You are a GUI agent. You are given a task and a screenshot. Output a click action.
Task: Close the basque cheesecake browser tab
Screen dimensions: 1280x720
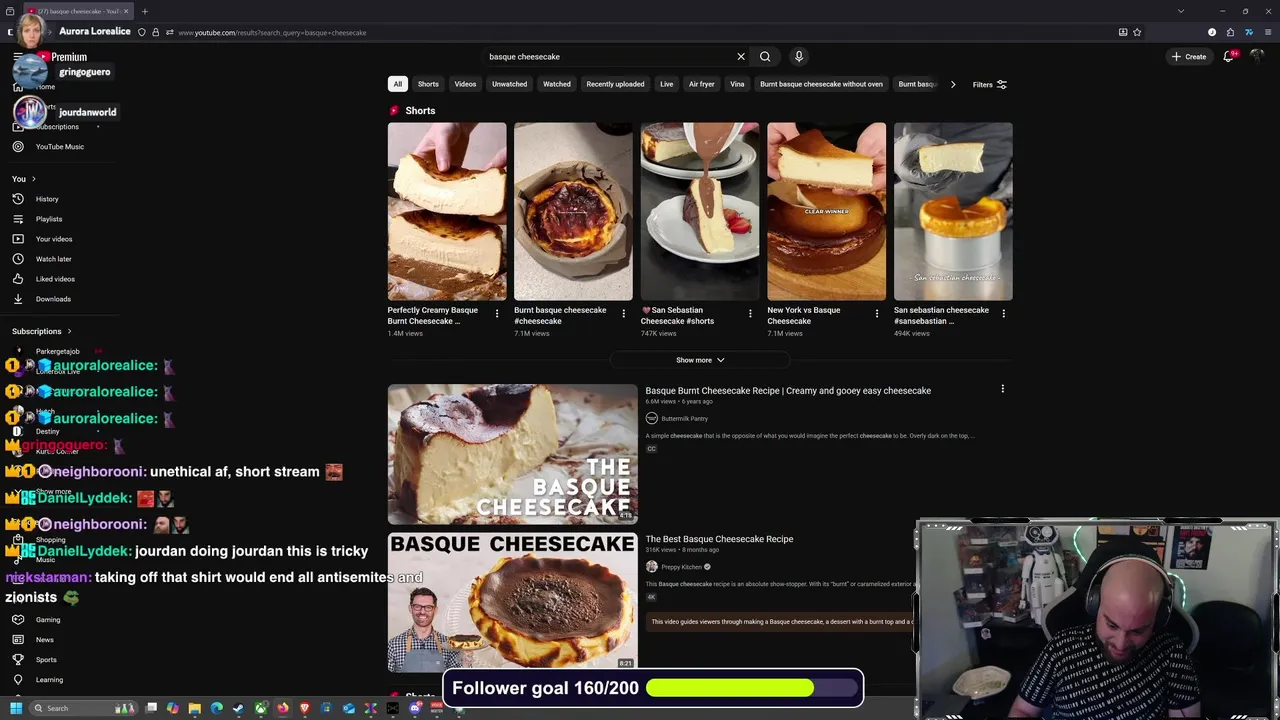click(126, 11)
